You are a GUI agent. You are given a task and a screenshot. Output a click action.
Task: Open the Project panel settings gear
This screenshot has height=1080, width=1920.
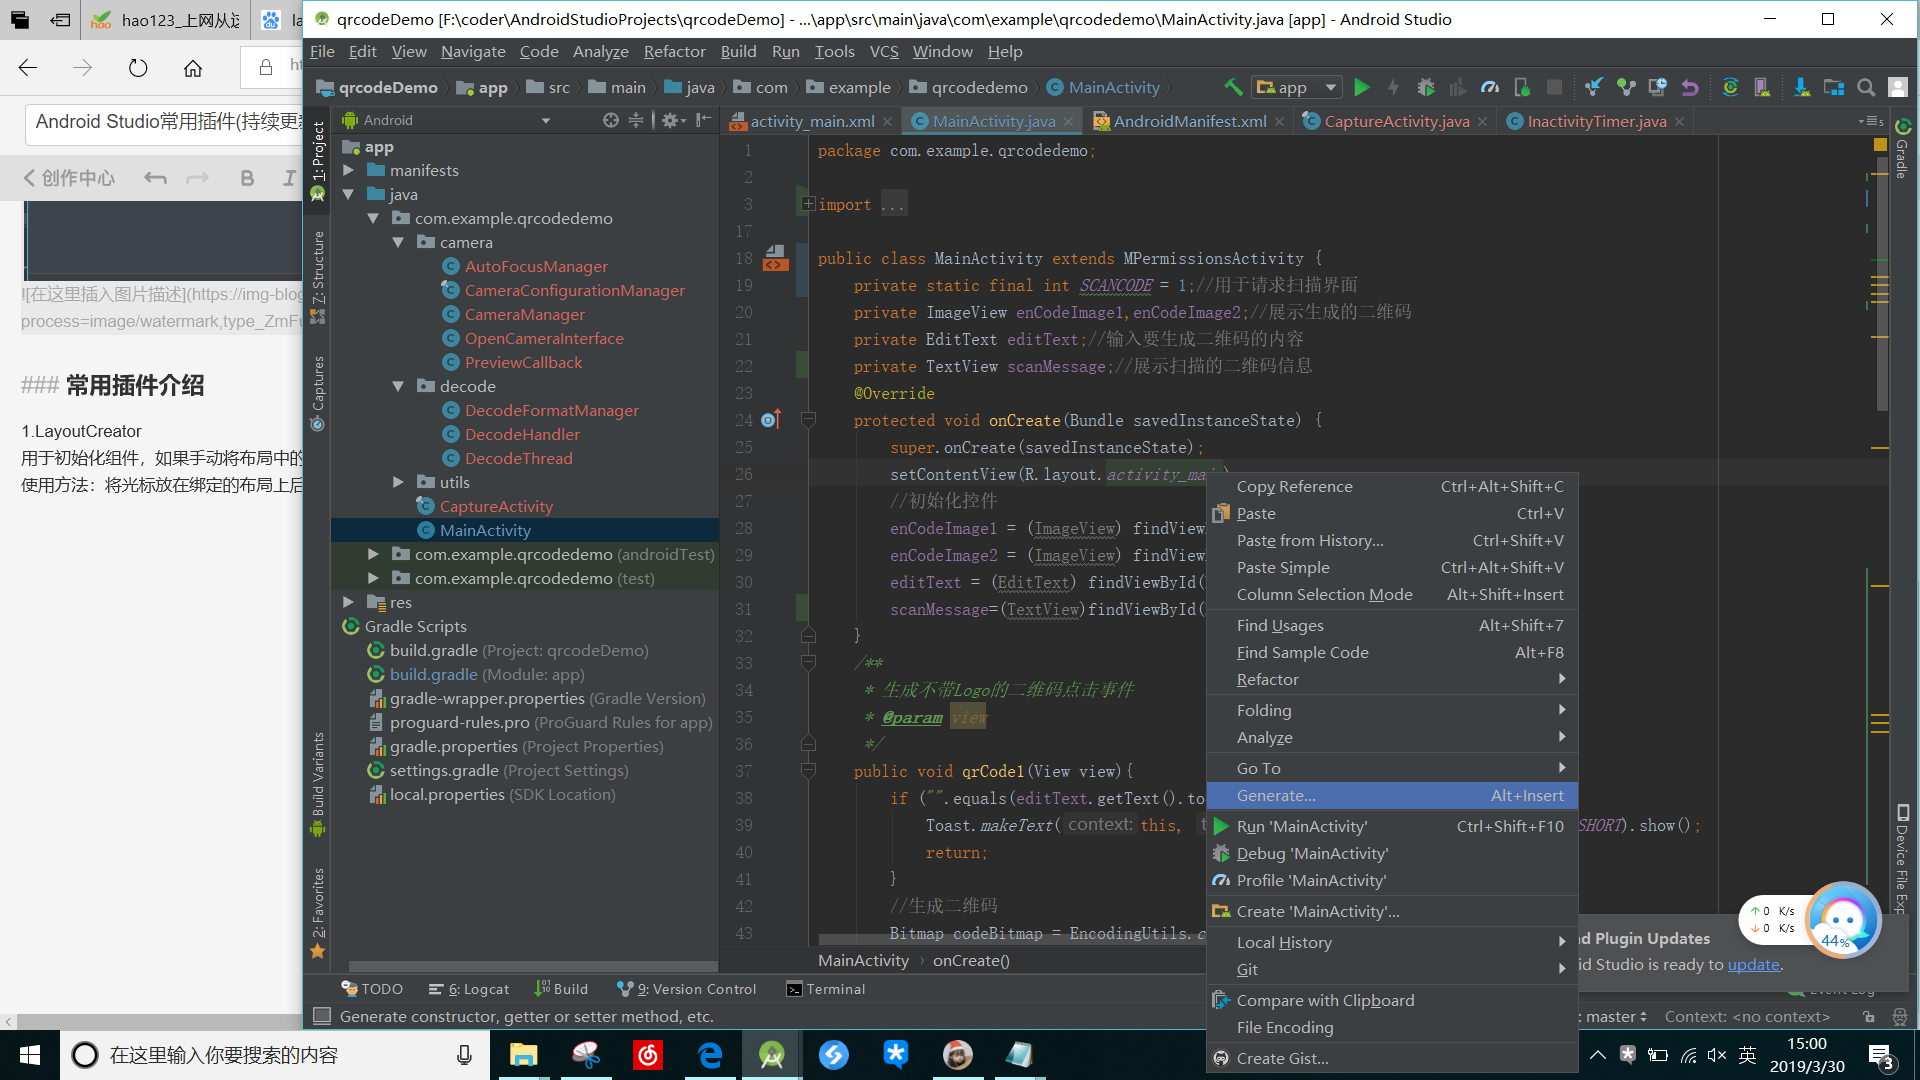[x=670, y=119]
